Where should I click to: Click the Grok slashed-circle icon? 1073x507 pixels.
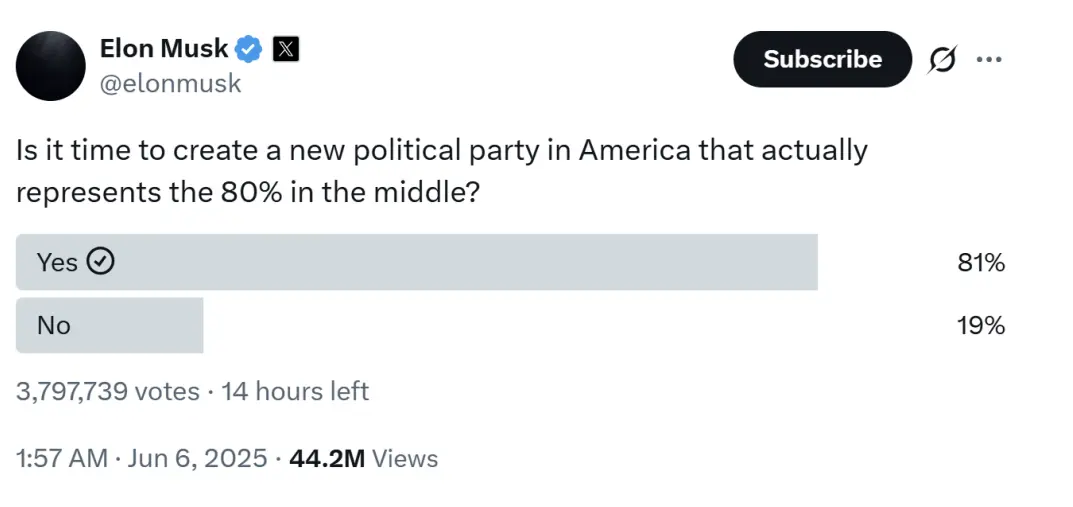point(942,60)
